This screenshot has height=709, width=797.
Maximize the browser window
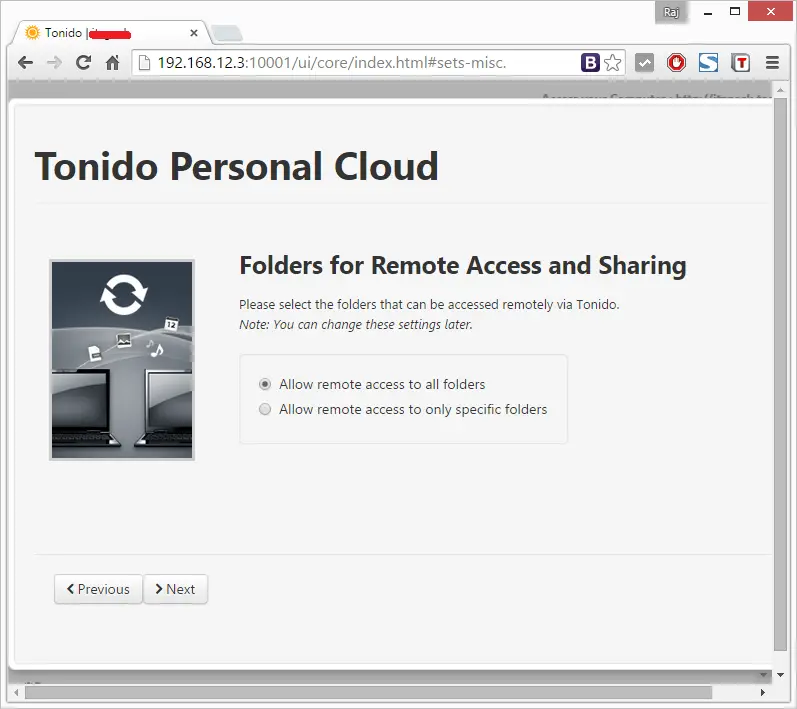click(735, 11)
